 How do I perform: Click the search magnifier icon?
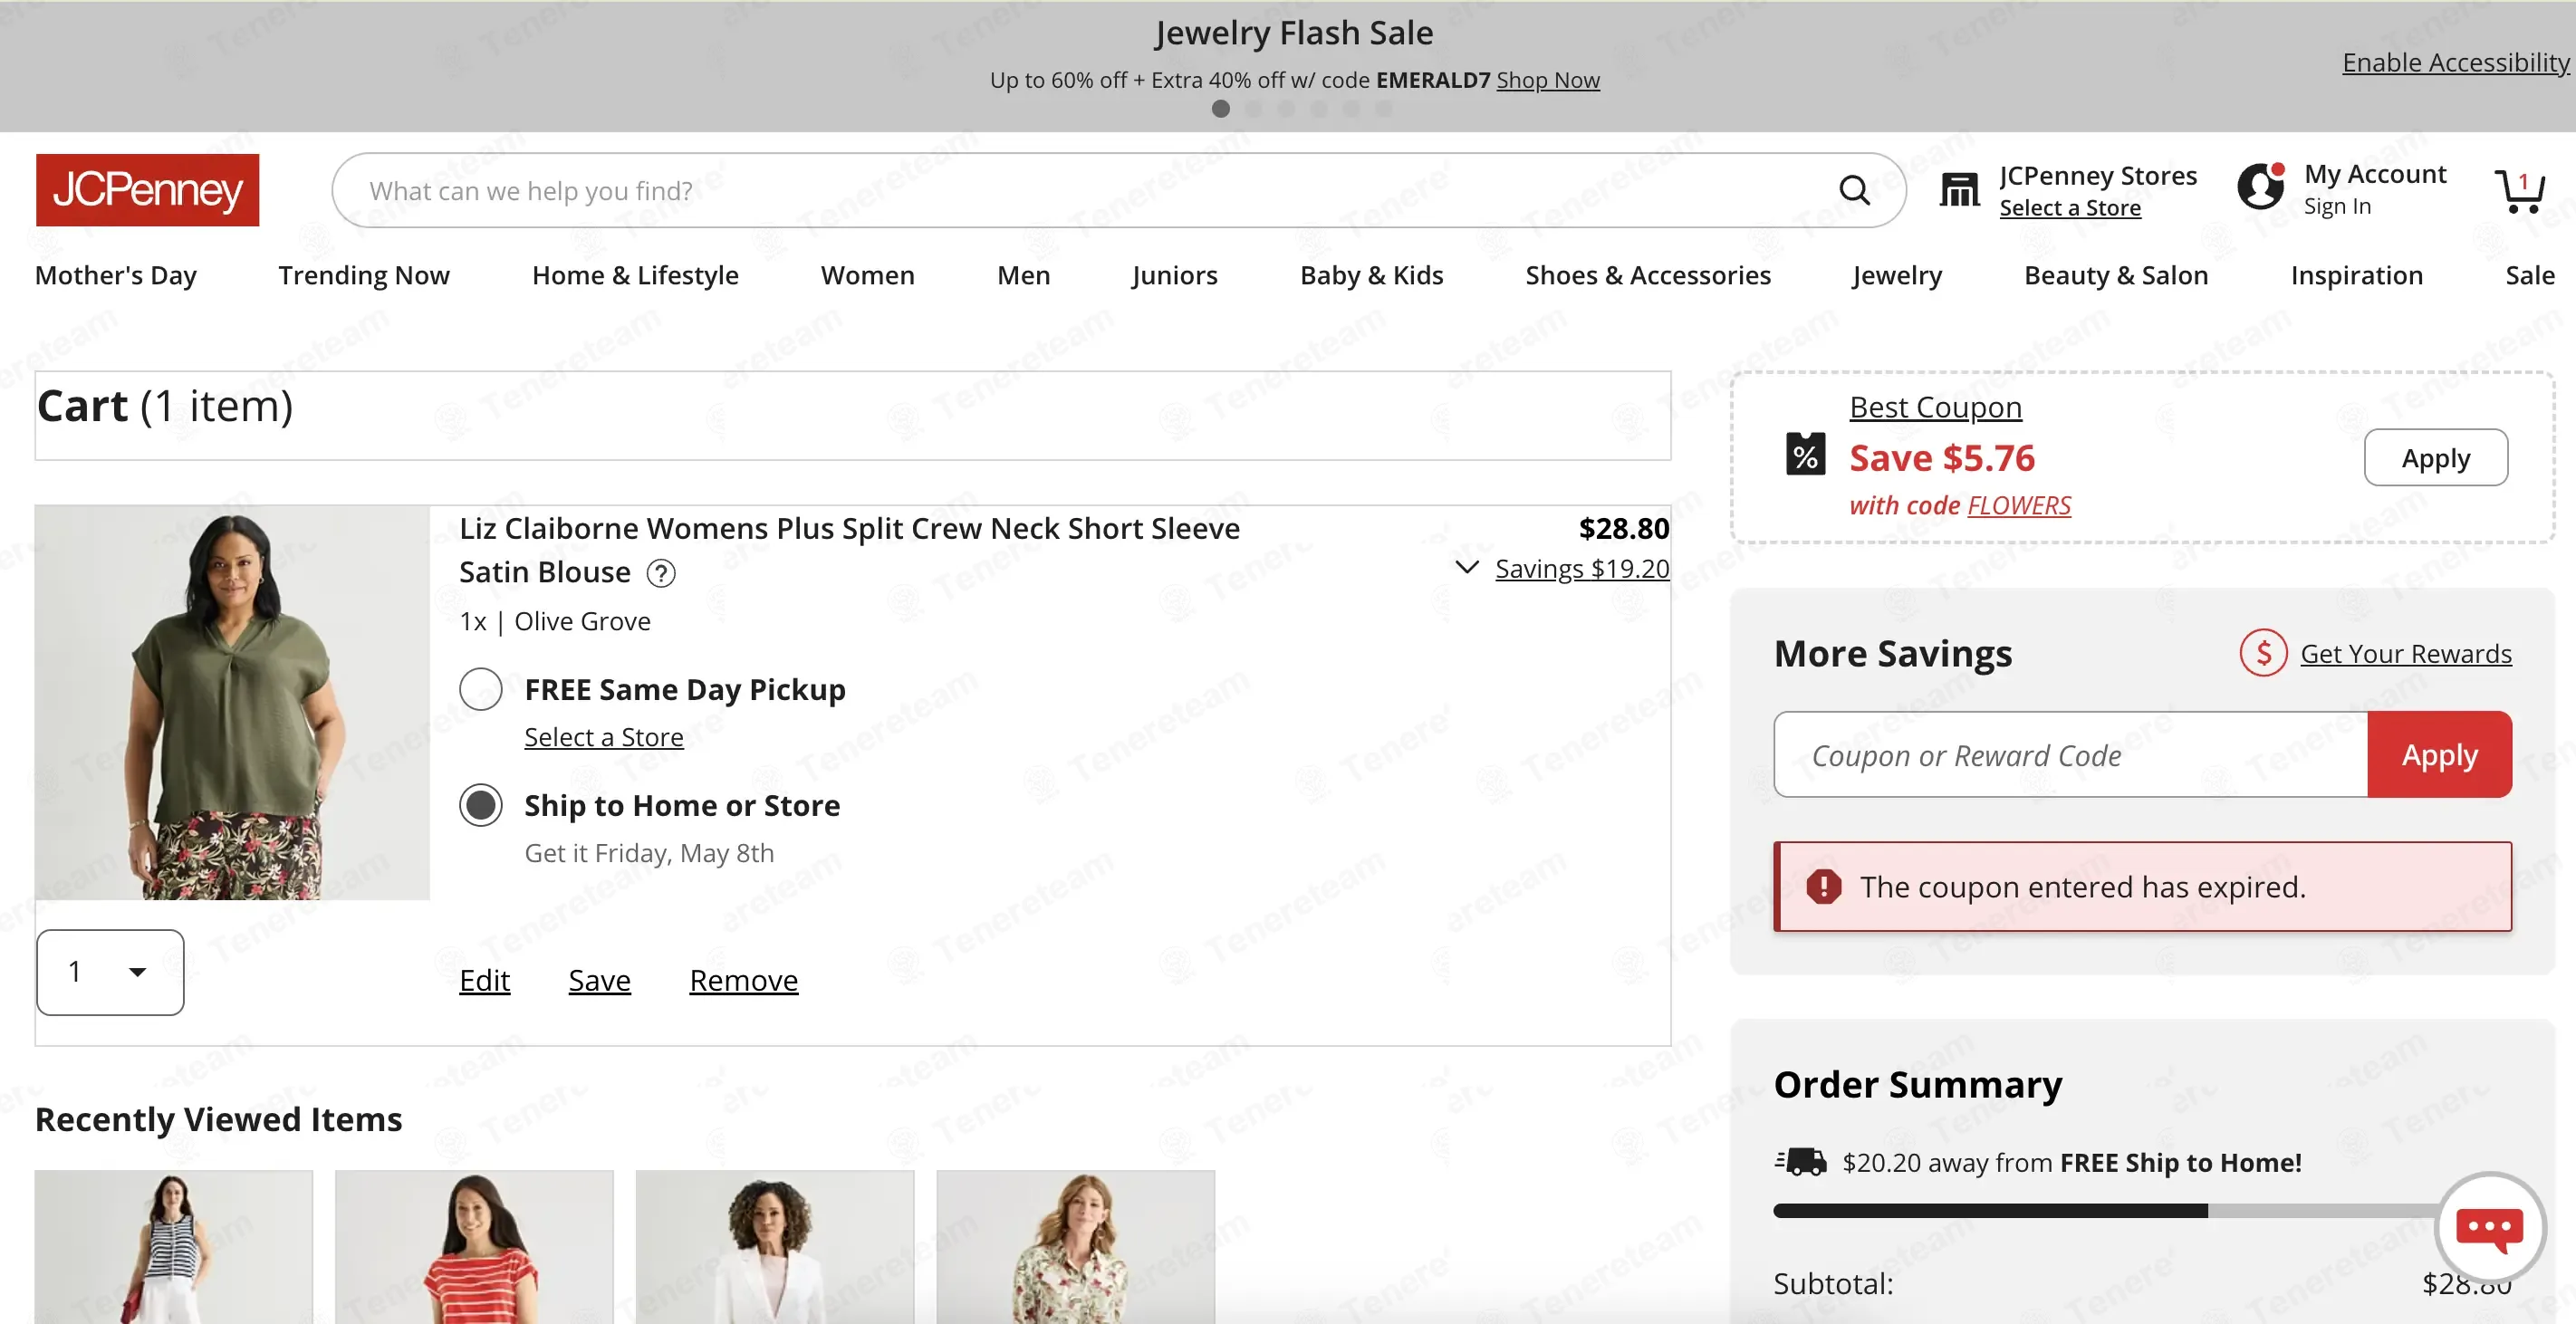1854,190
